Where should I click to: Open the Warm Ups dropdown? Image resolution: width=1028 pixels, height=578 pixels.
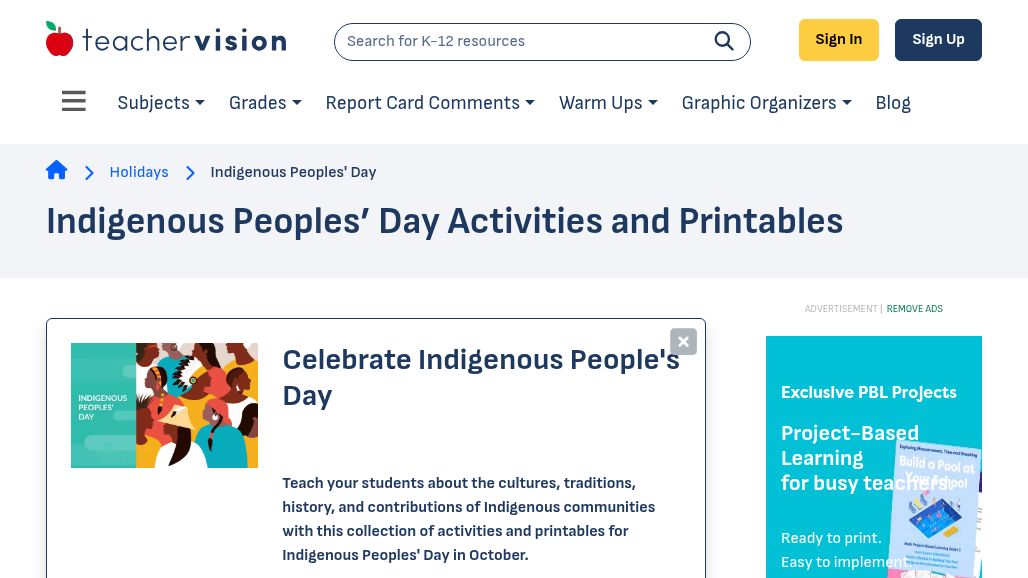tap(608, 103)
